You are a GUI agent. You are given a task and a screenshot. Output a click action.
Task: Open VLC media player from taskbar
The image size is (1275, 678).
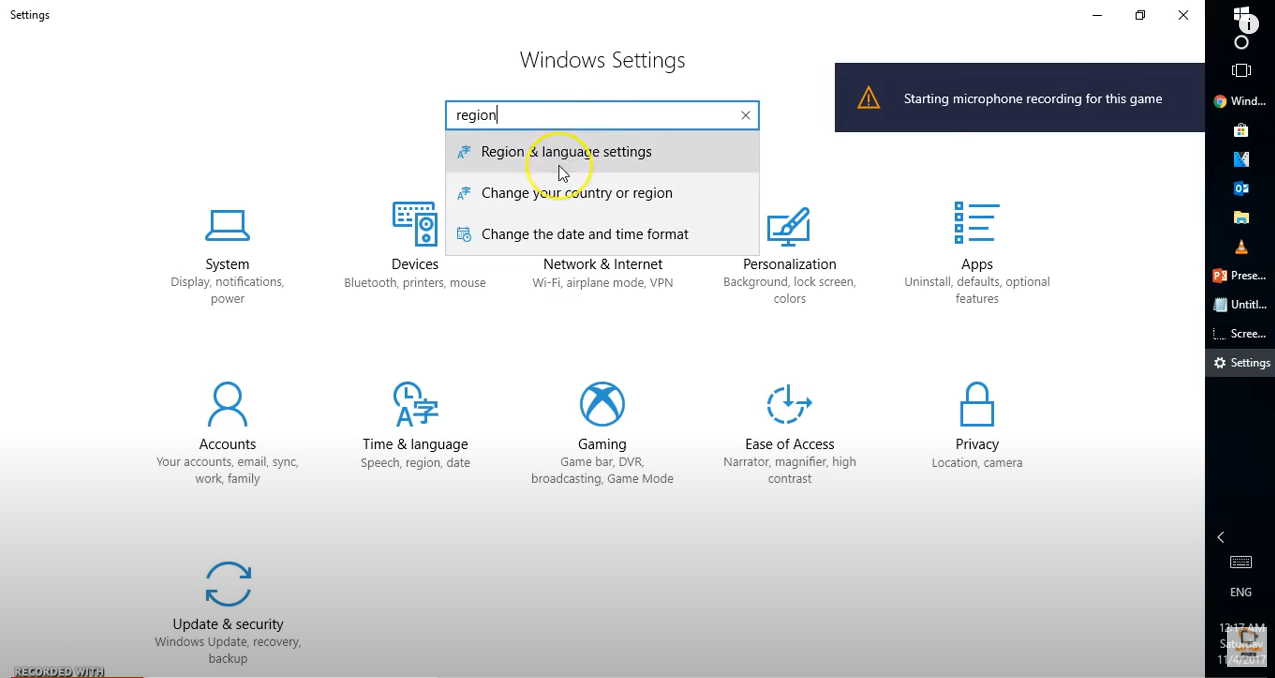pyautogui.click(x=1241, y=247)
